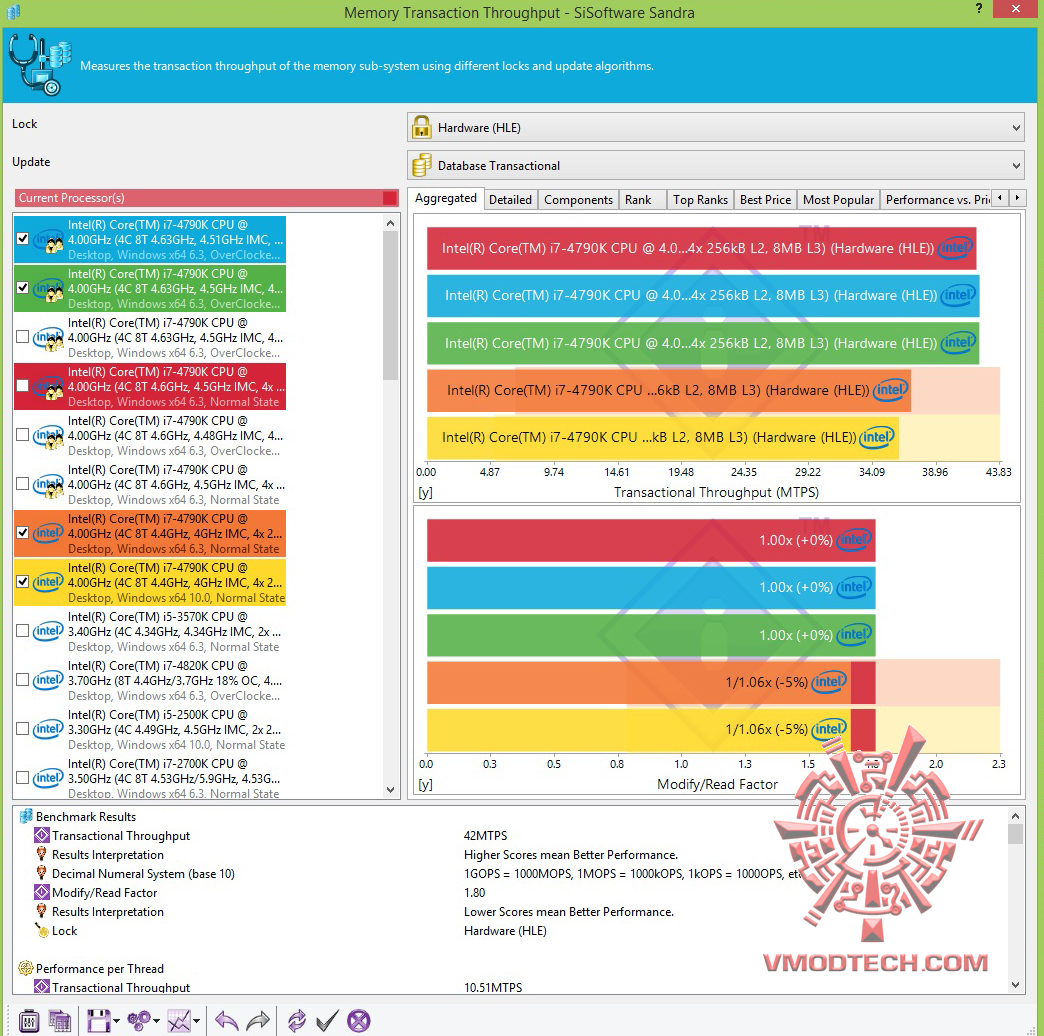Viewport: 1044px width, 1036px height.
Task: Click the checkmark OK icon
Action: (x=327, y=1021)
